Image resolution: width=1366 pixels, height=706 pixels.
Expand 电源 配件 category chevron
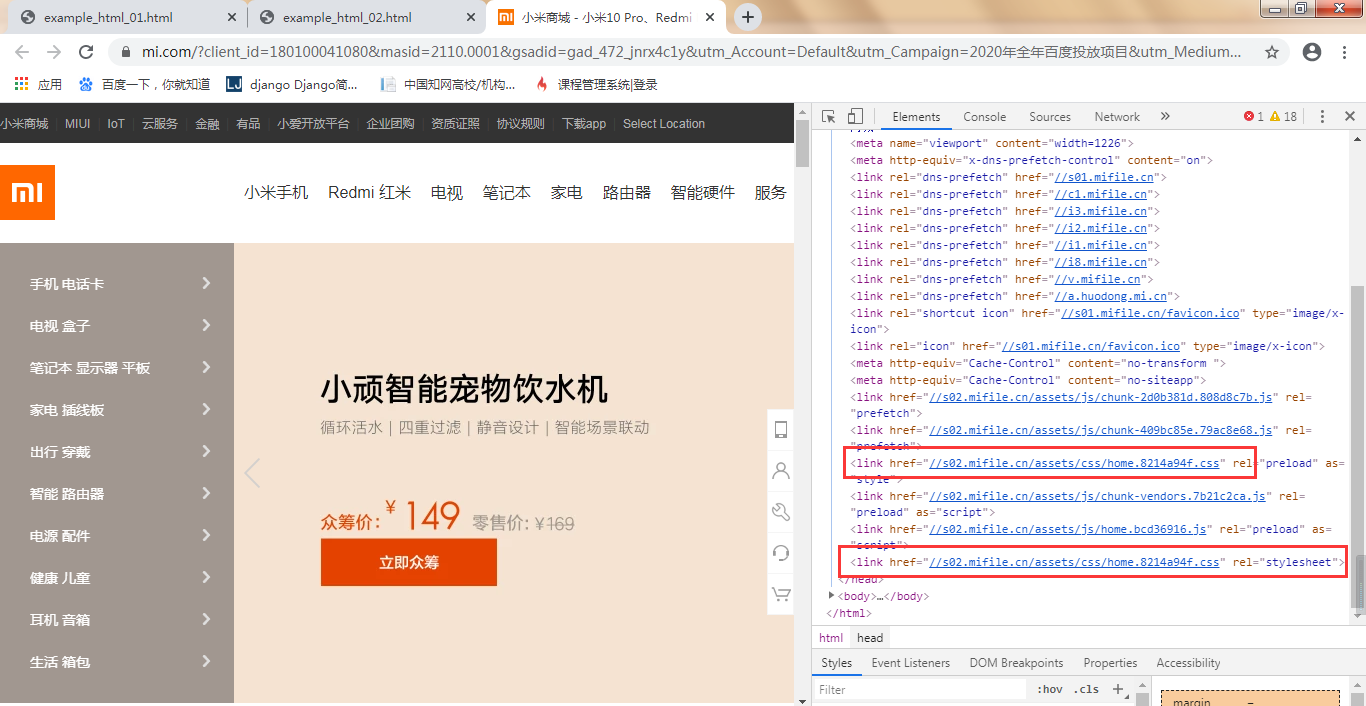tap(206, 535)
